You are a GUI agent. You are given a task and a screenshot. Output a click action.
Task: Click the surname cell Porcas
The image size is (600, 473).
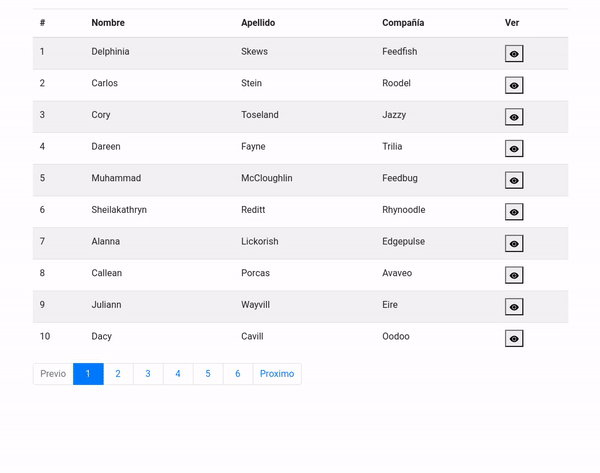(x=256, y=273)
